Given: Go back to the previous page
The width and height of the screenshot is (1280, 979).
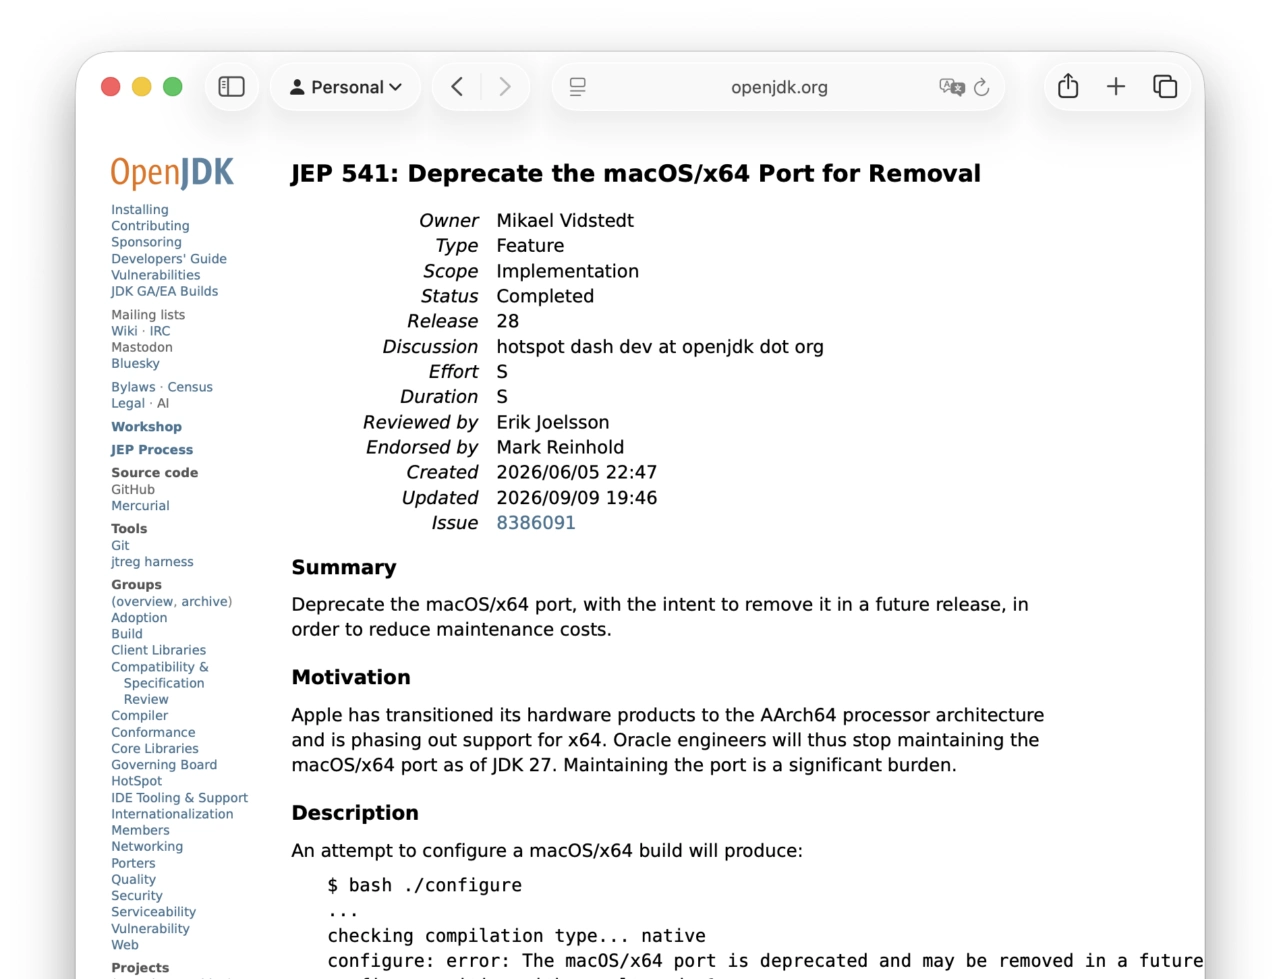Looking at the screenshot, I should coord(457,87).
